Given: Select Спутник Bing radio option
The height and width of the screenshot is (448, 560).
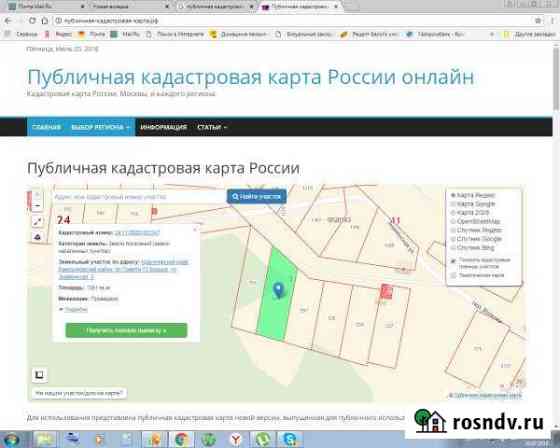Looking at the screenshot, I should coord(453,248).
